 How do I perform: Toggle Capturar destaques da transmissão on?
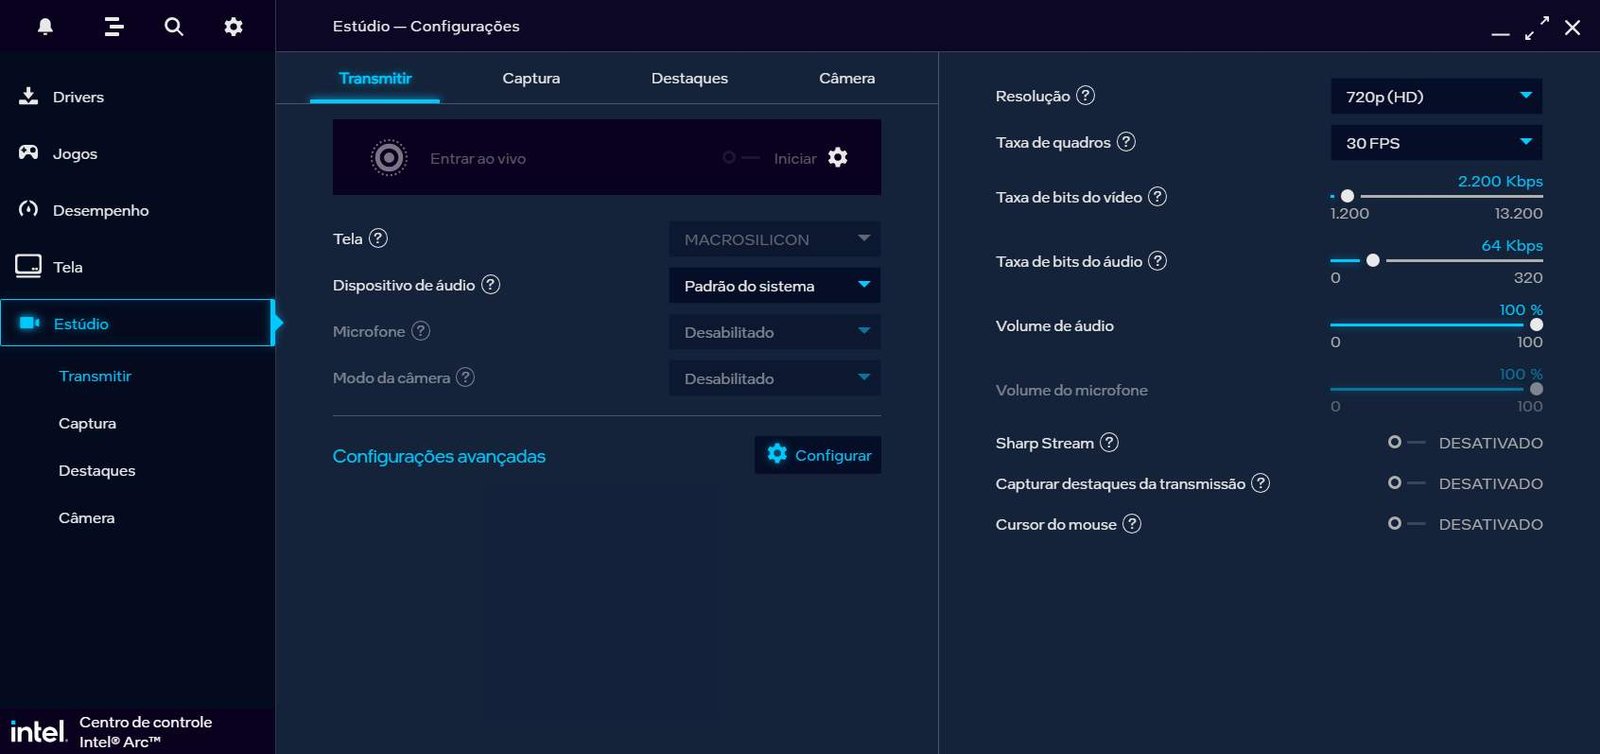pyautogui.click(x=1404, y=483)
